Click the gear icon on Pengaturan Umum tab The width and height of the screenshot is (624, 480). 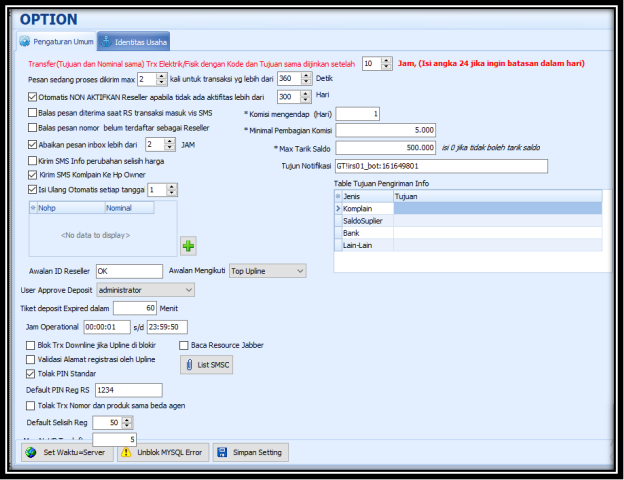25,41
